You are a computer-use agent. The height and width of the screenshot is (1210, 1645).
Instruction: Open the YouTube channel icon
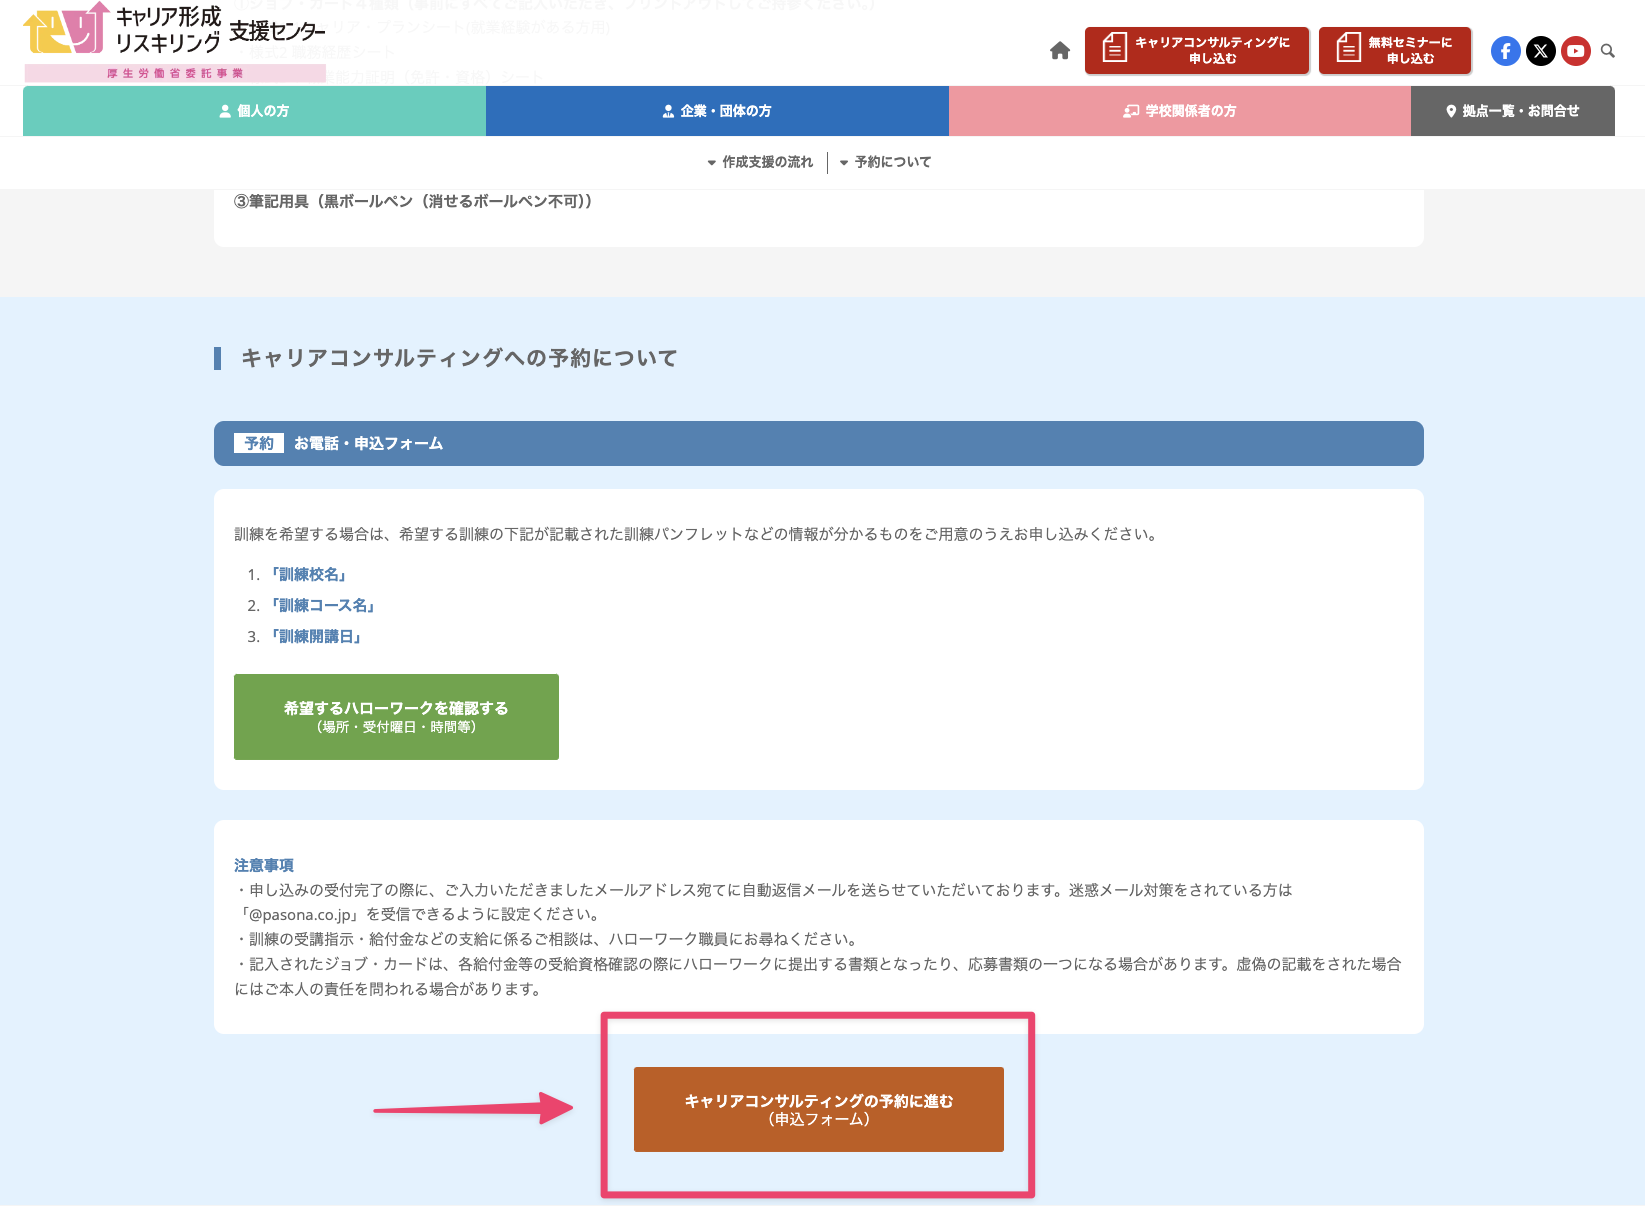click(x=1575, y=50)
